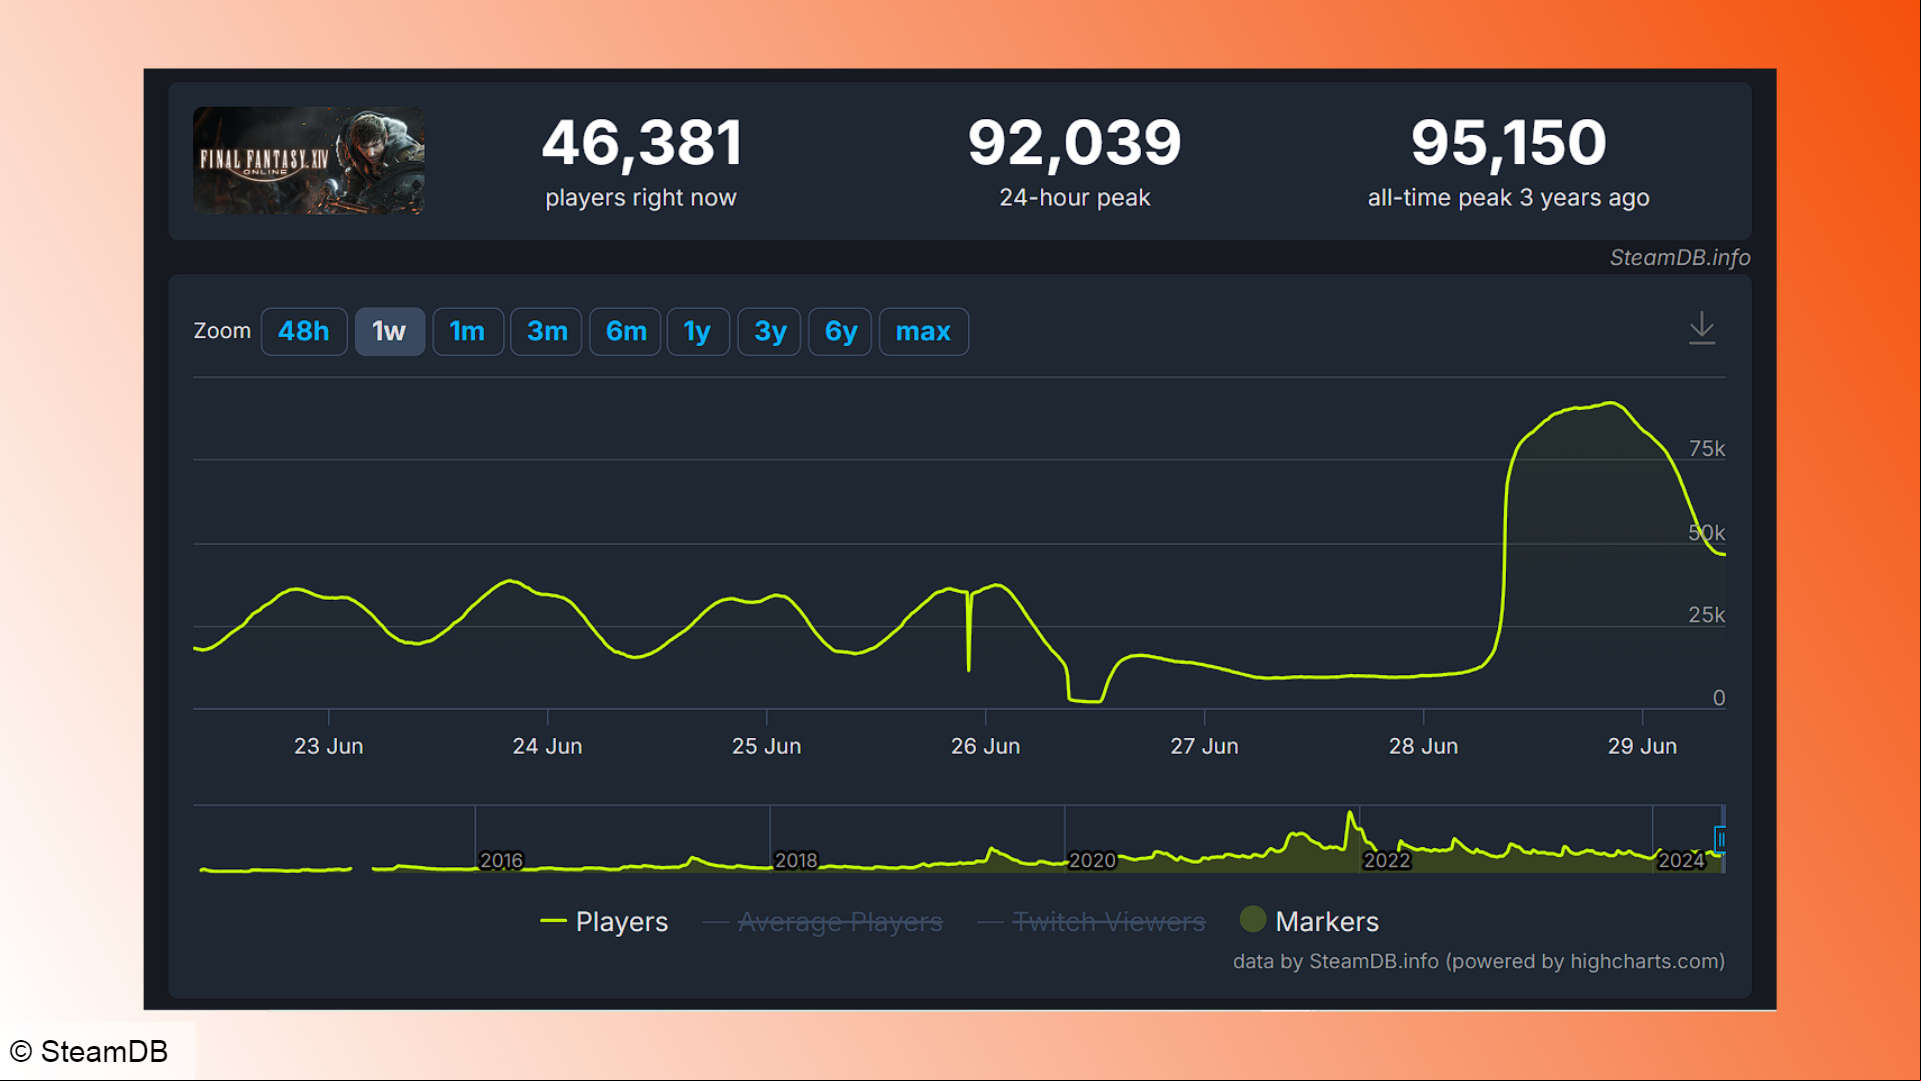
Task: Click the 26 Jun axis label
Action: (985, 746)
